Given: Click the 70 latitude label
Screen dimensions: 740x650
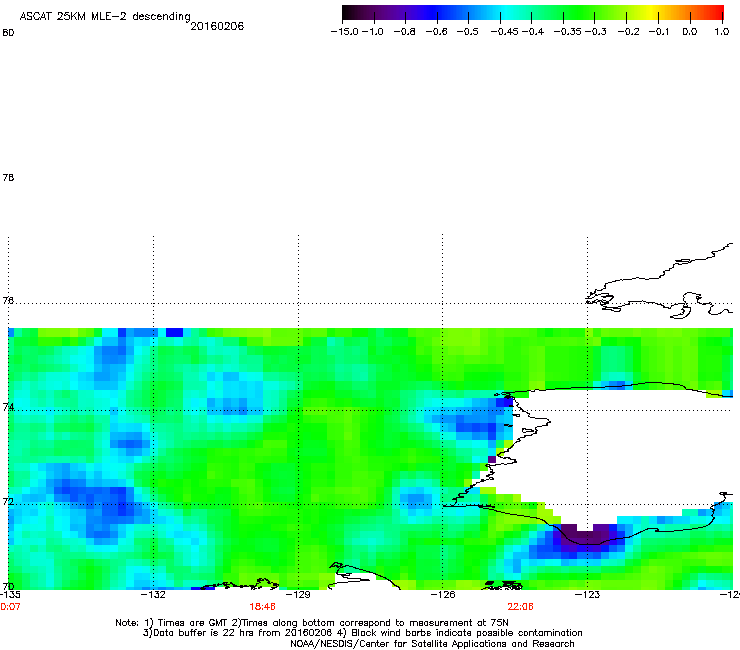Looking at the screenshot, I should tap(8, 586).
